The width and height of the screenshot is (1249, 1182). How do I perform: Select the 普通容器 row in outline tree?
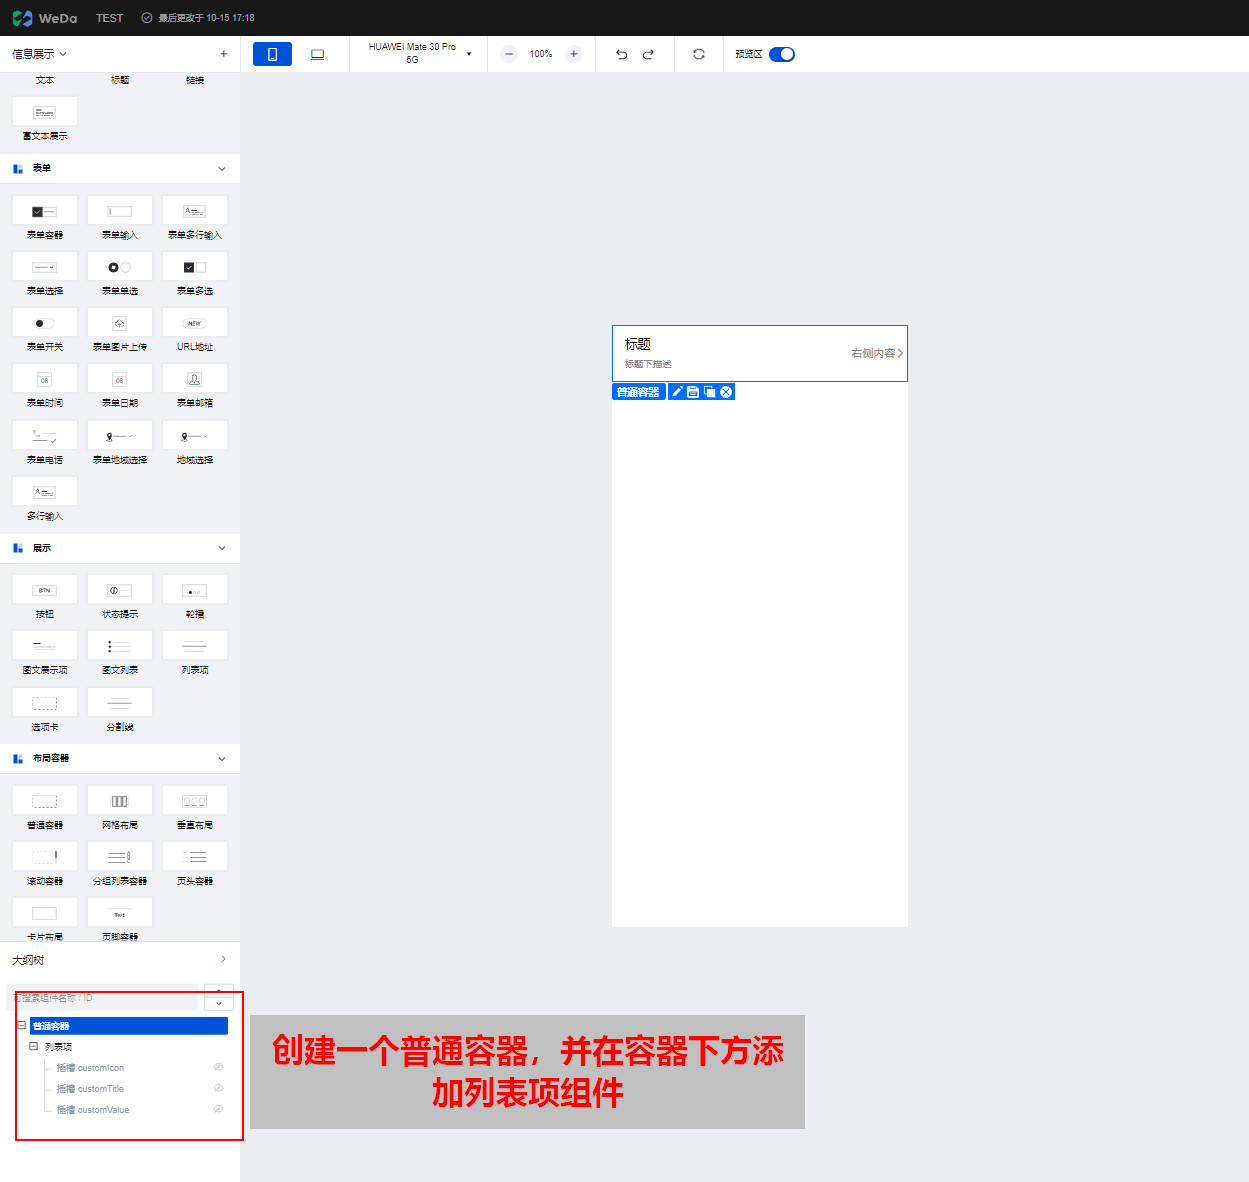(129, 1026)
